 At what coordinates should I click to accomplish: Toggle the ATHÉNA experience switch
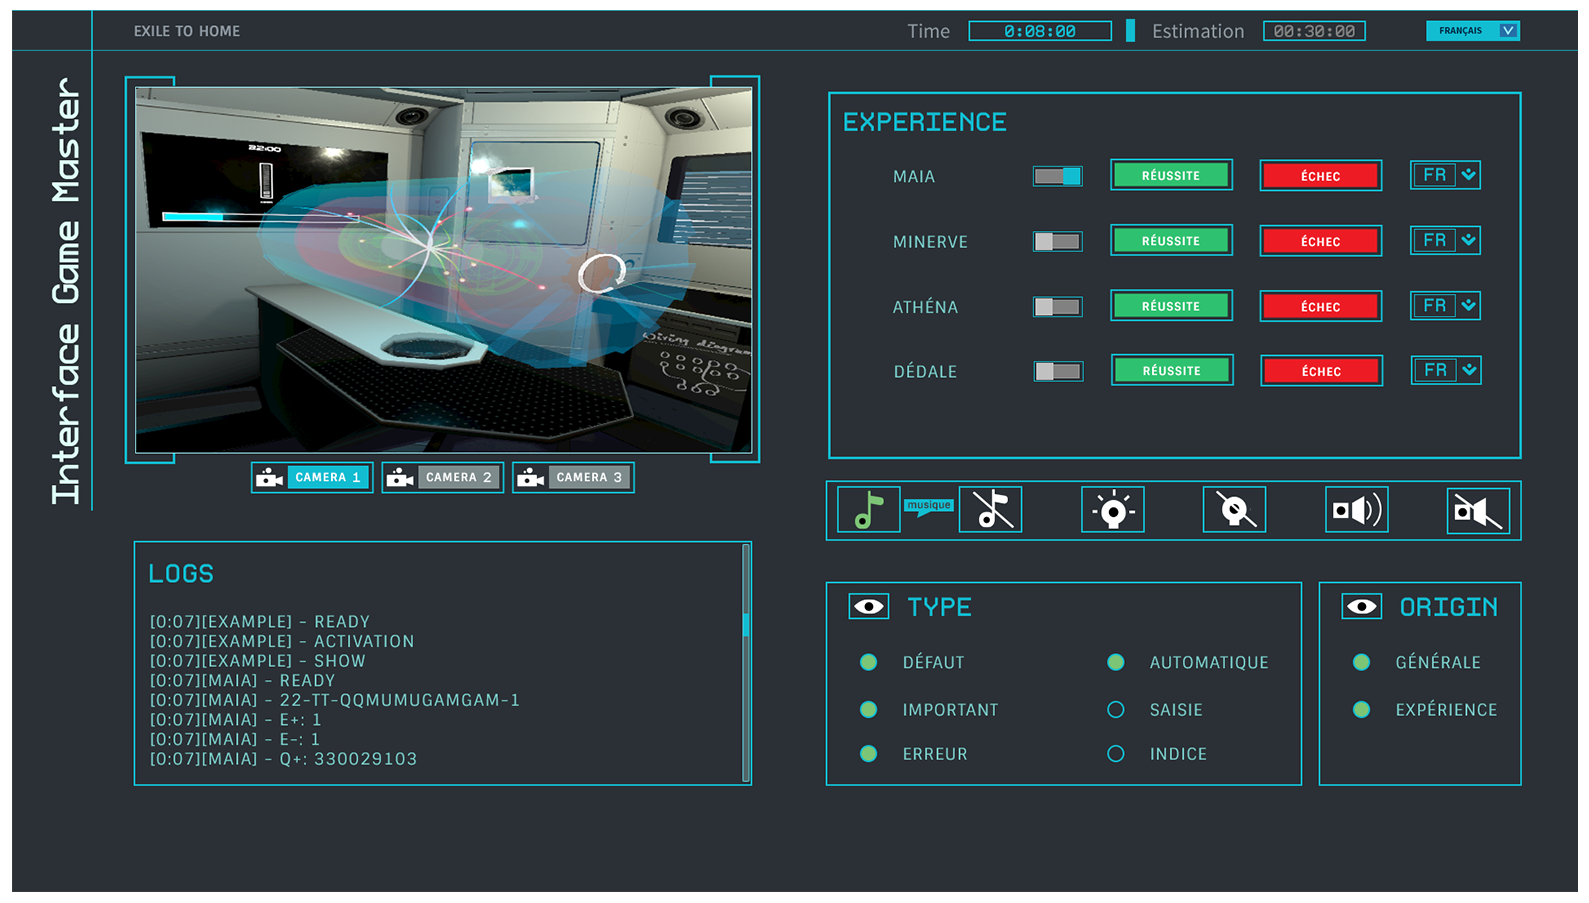[1057, 306]
